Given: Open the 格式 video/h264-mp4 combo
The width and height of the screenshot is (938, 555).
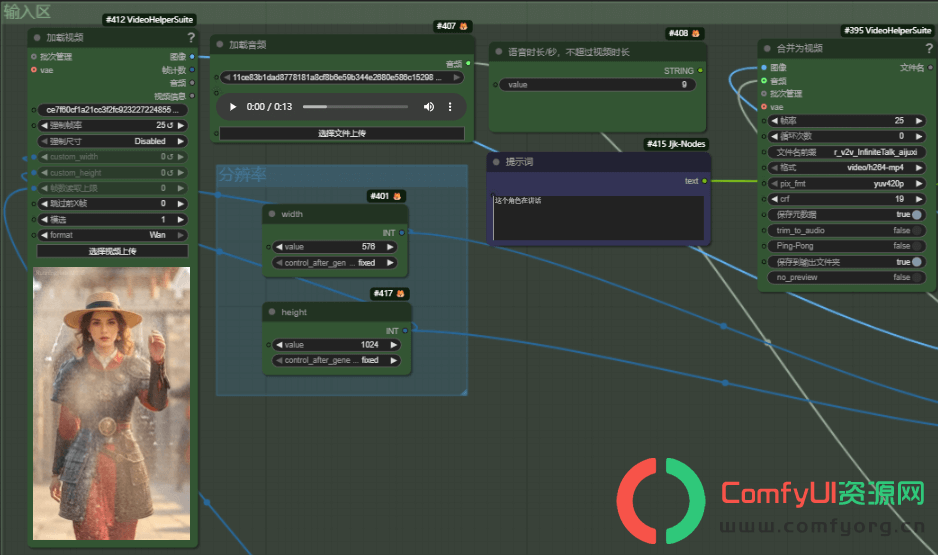Looking at the screenshot, I should coord(846,167).
